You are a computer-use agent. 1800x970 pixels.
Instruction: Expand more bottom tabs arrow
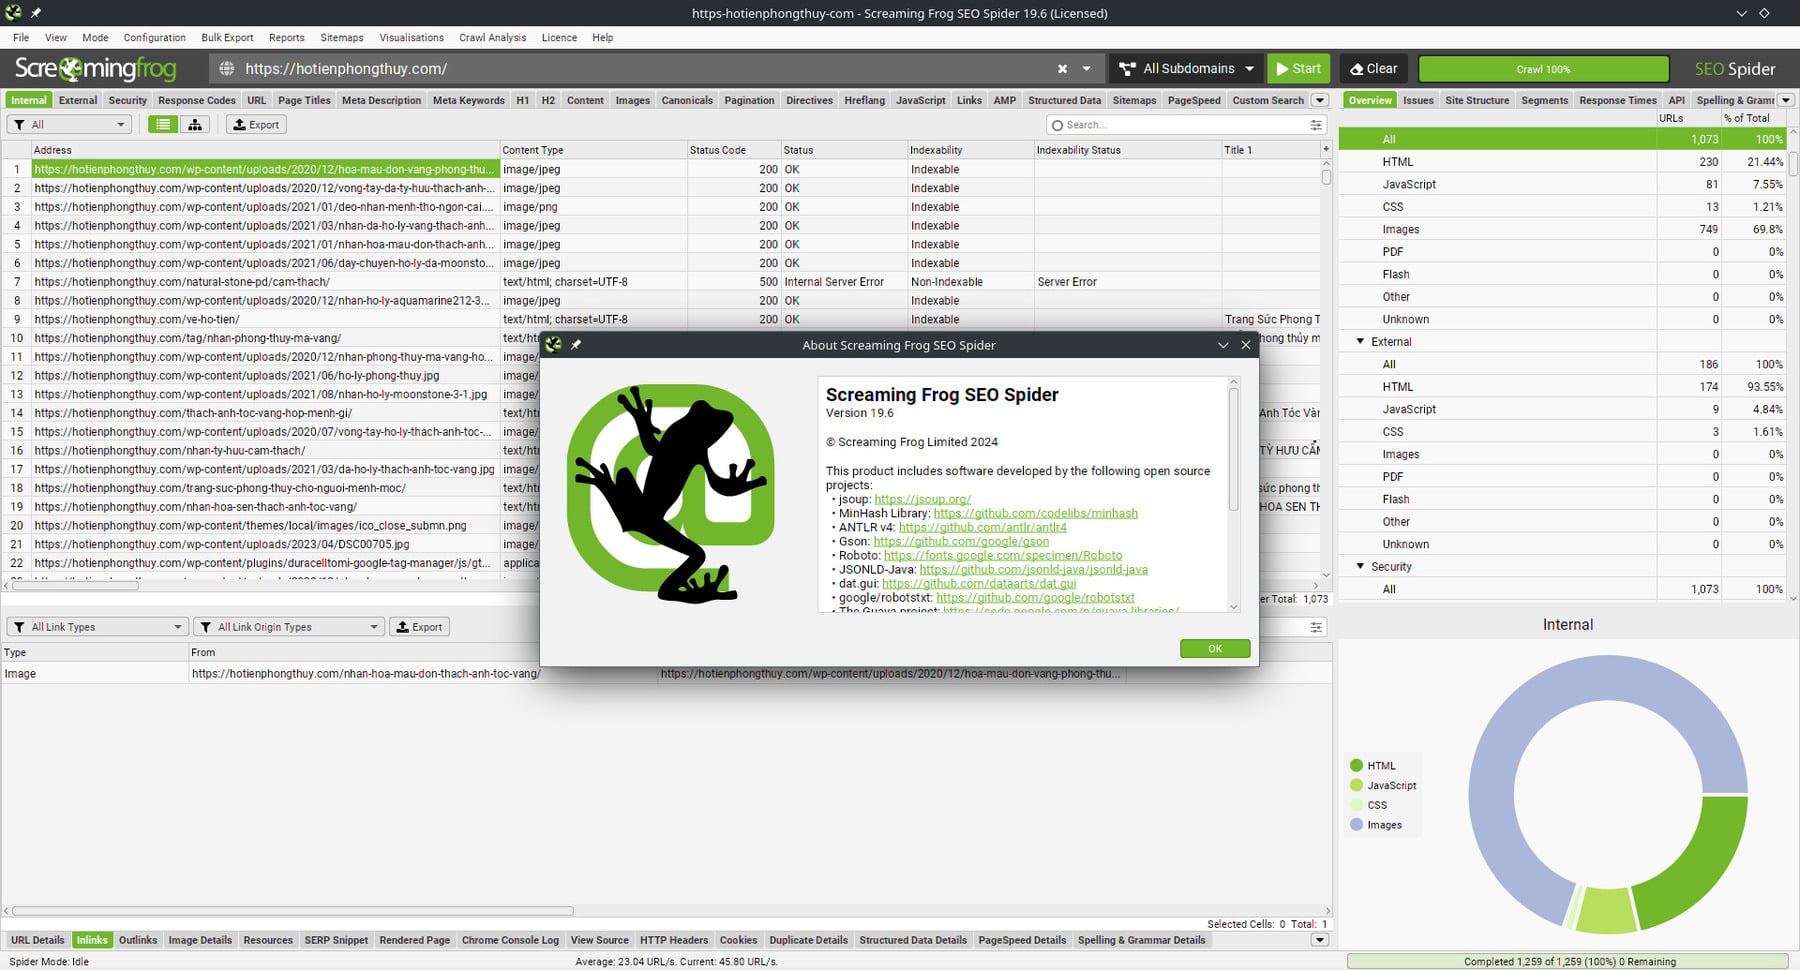1320,940
